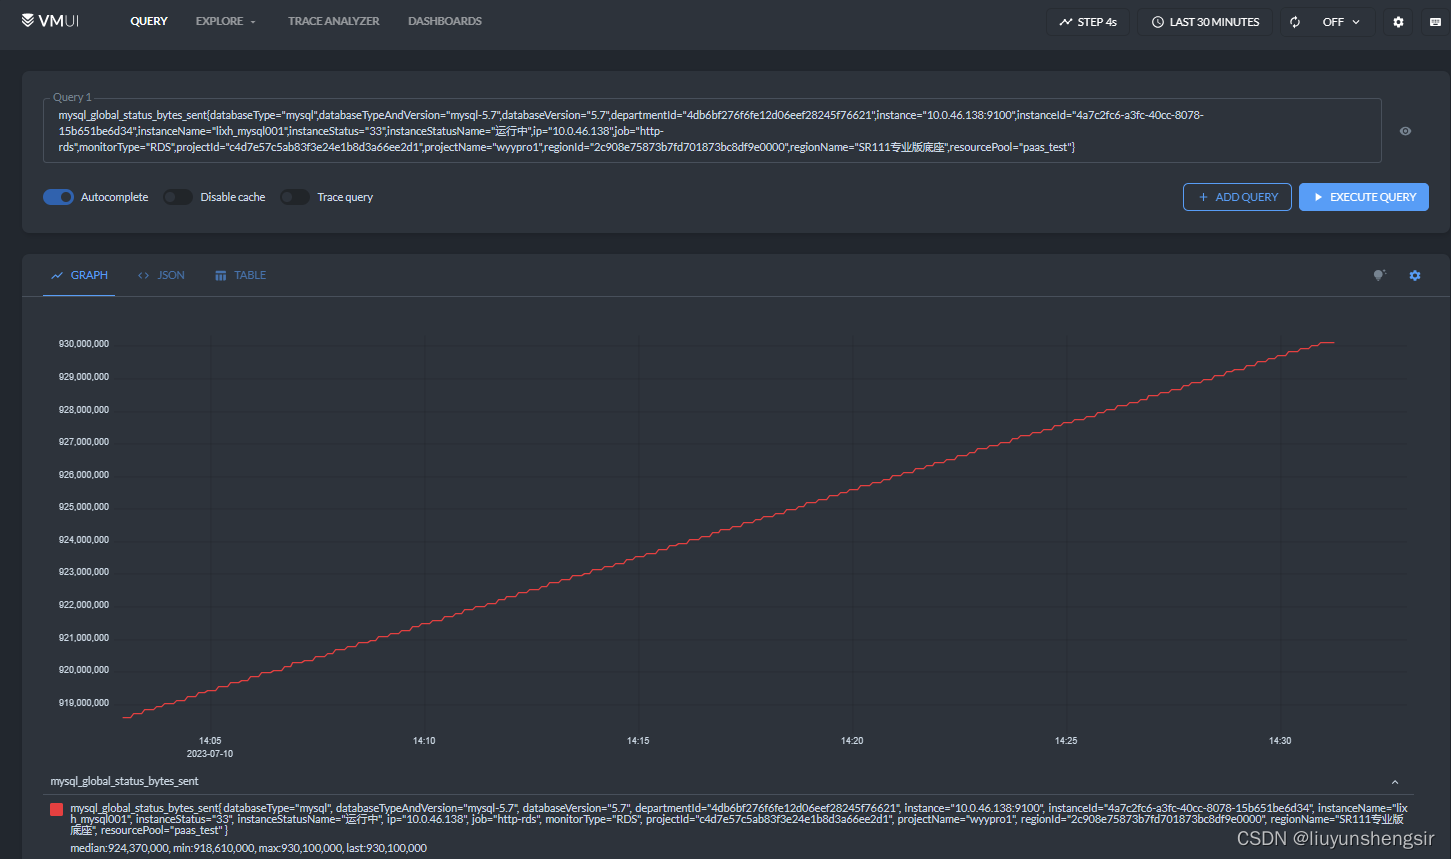Collapse the legend with the chevron arrow
Screen dimensions: 1451x859
(1396, 783)
